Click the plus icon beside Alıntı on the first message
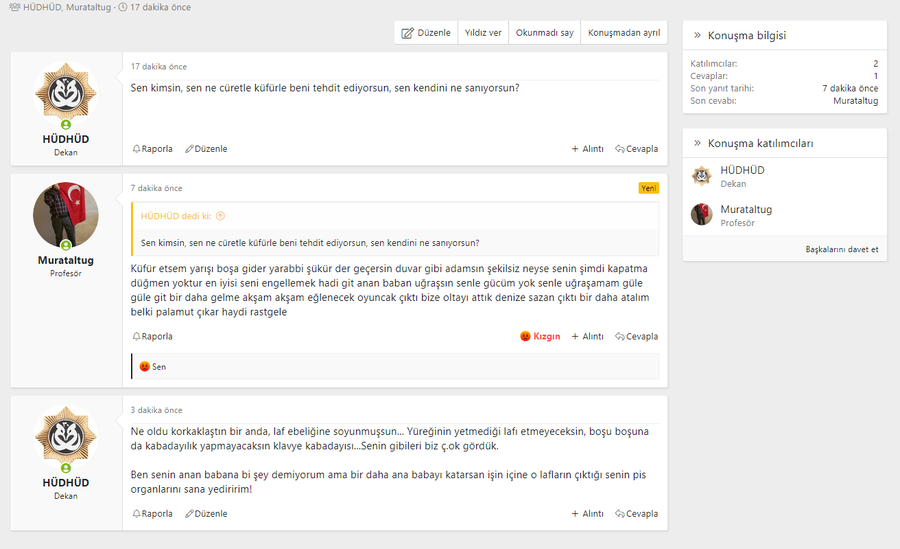900x549 pixels. click(575, 149)
